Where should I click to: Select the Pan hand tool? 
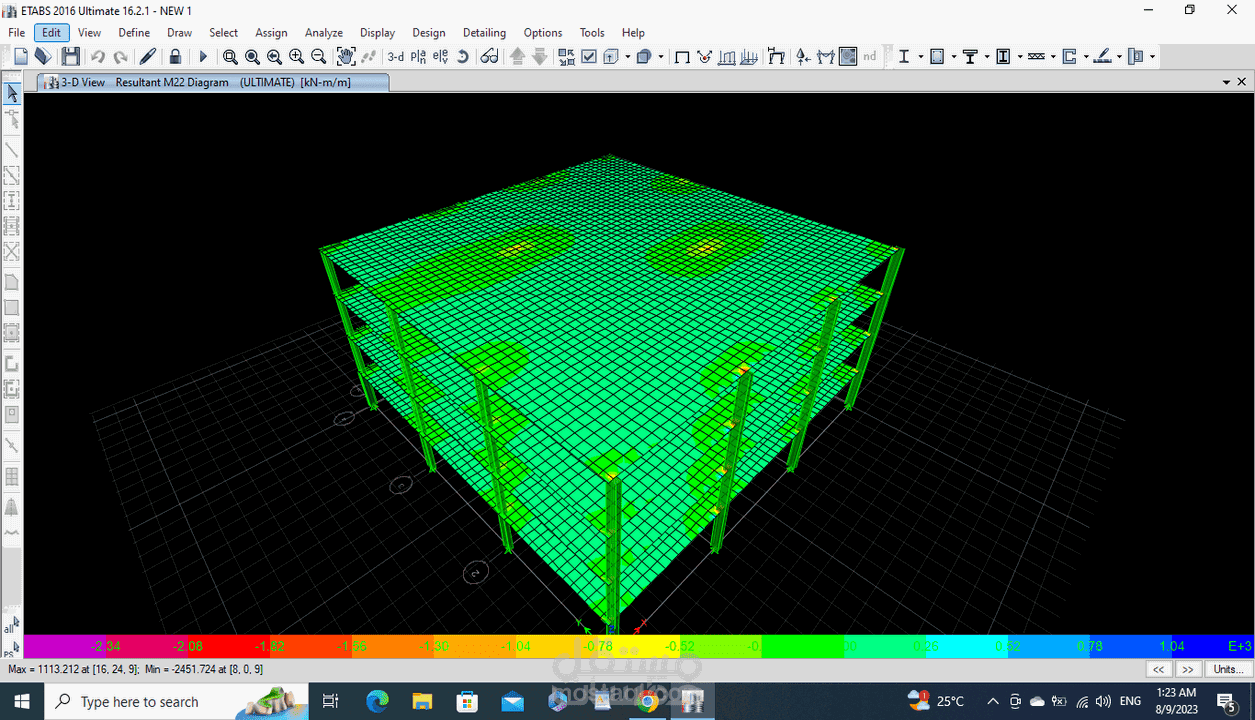pos(346,57)
